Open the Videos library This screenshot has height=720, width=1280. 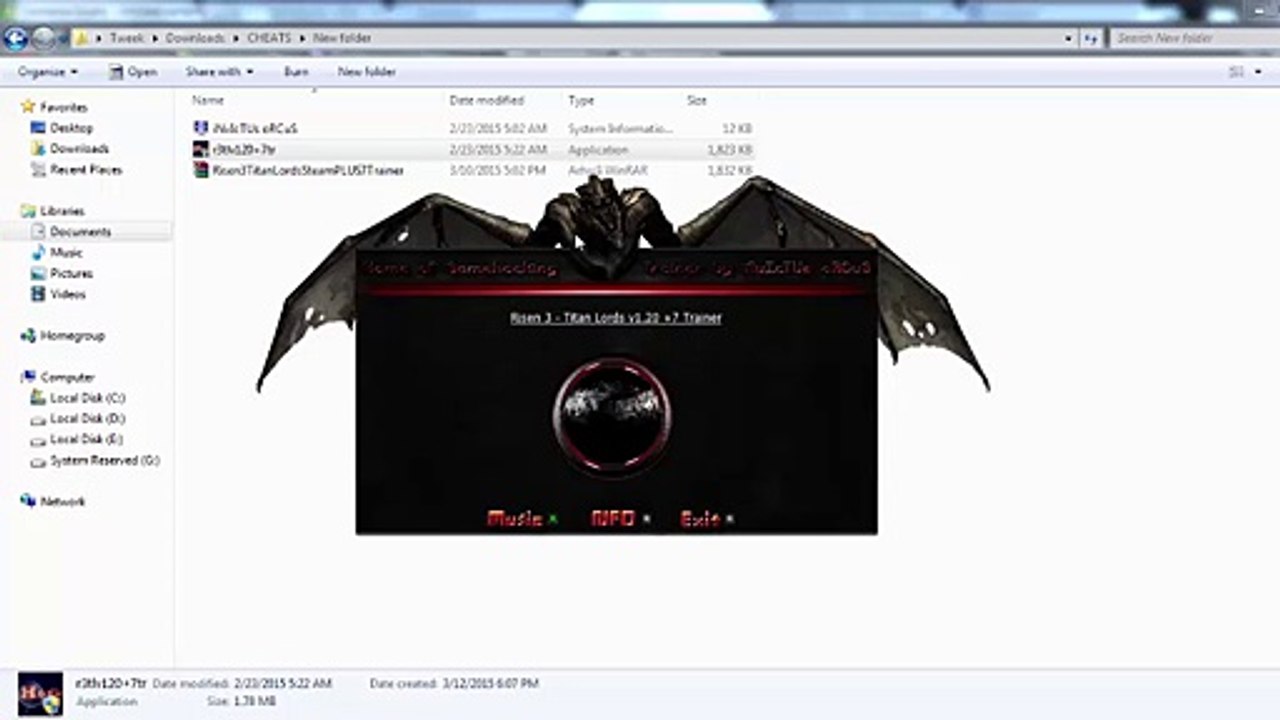pyautogui.click(x=68, y=295)
